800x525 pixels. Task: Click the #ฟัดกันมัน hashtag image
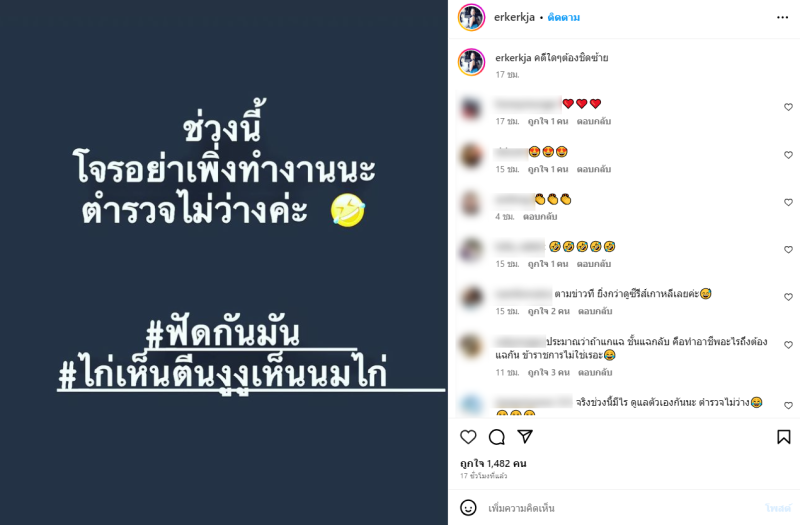222,334
